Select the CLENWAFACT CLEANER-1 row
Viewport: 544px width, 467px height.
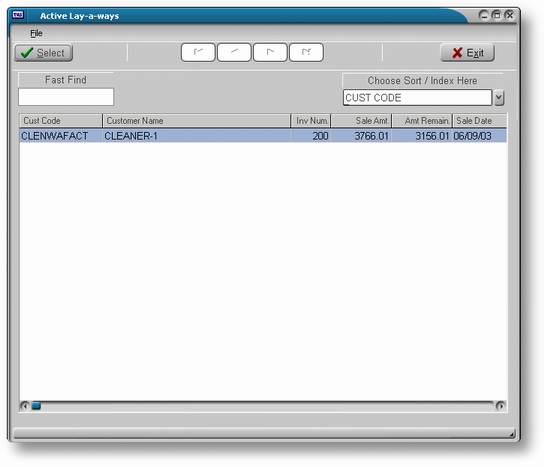pos(263,136)
